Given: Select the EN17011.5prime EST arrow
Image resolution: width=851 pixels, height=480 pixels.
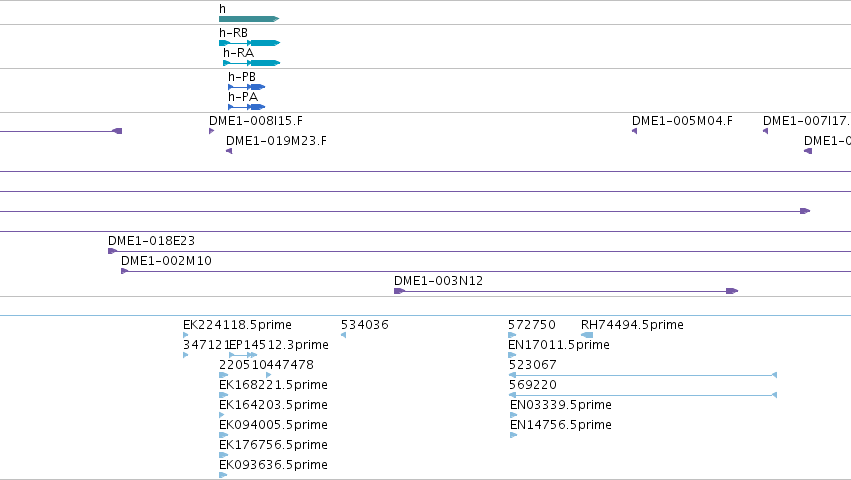Looking at the screenshot, I should 512,355.
